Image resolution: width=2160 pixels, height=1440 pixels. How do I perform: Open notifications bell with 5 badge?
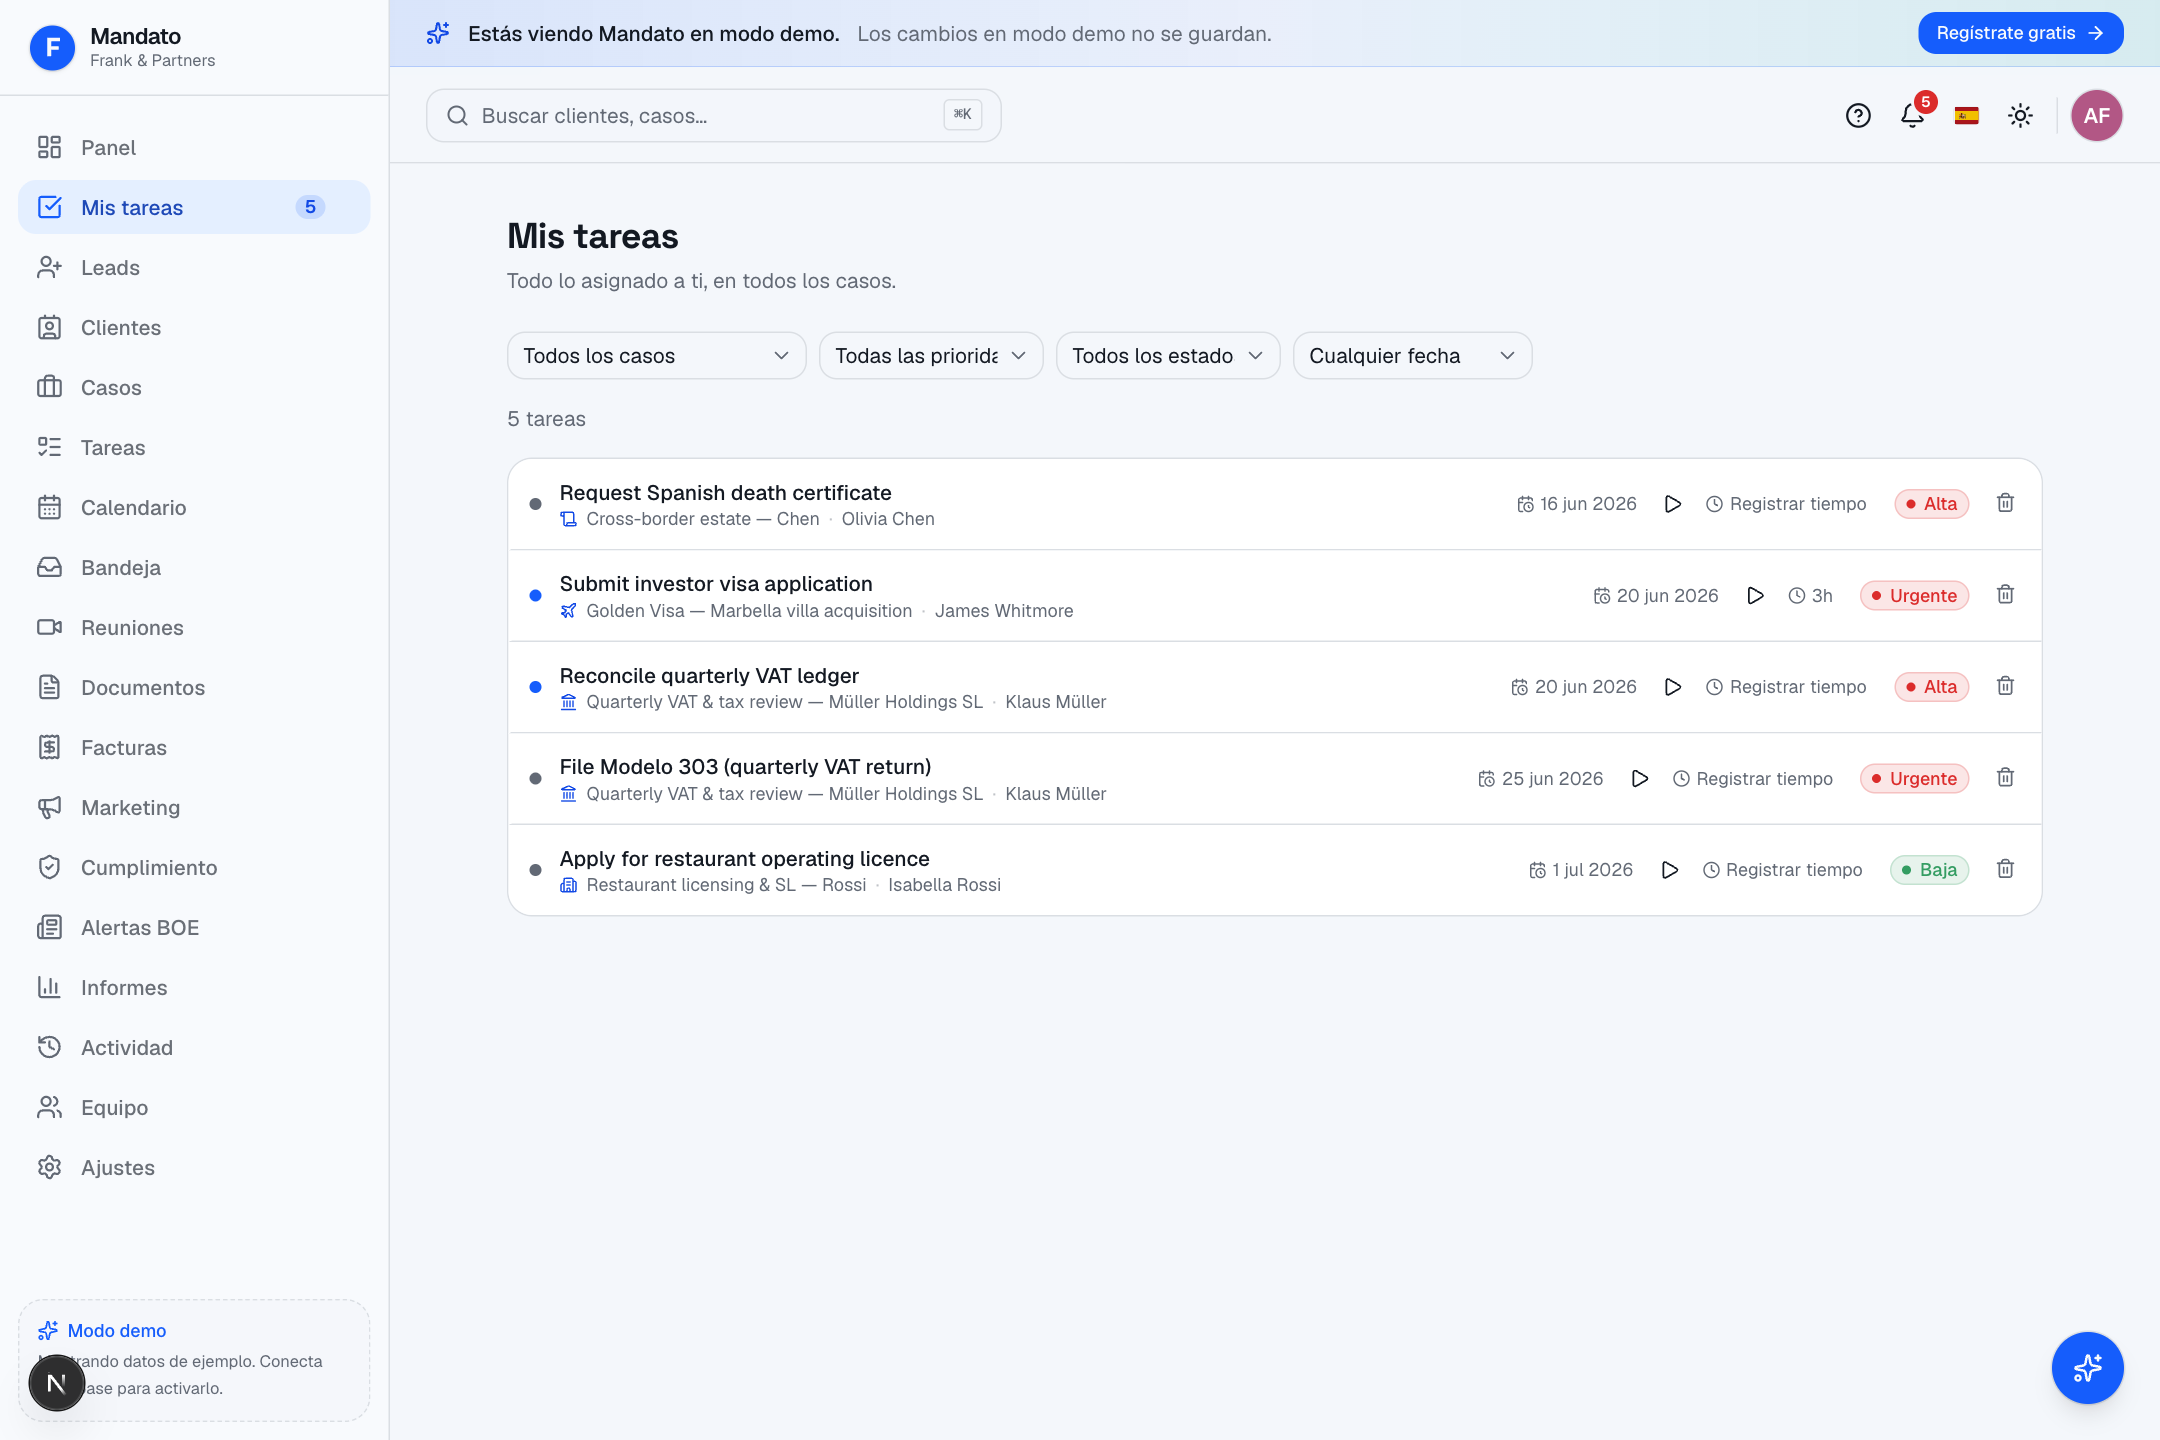(1913, 116)
